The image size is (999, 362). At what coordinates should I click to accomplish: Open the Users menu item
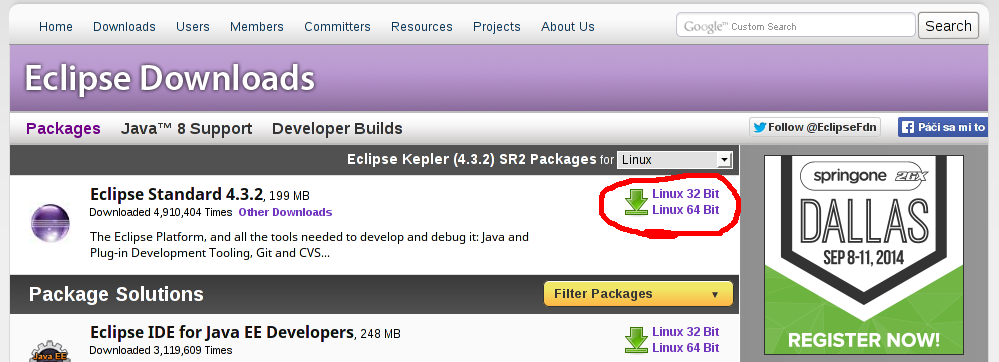point(193,27)
